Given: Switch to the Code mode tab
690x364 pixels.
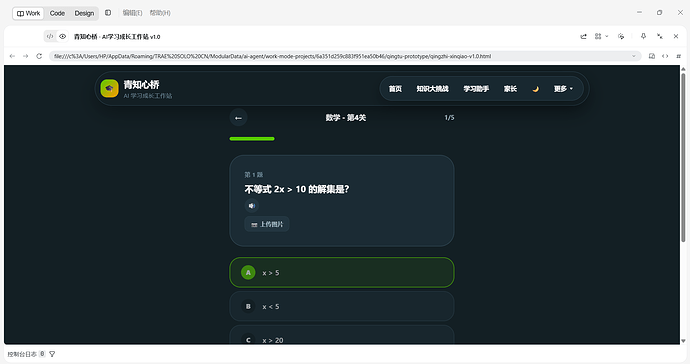Looking at the screenshot, I should click(57, 13).
